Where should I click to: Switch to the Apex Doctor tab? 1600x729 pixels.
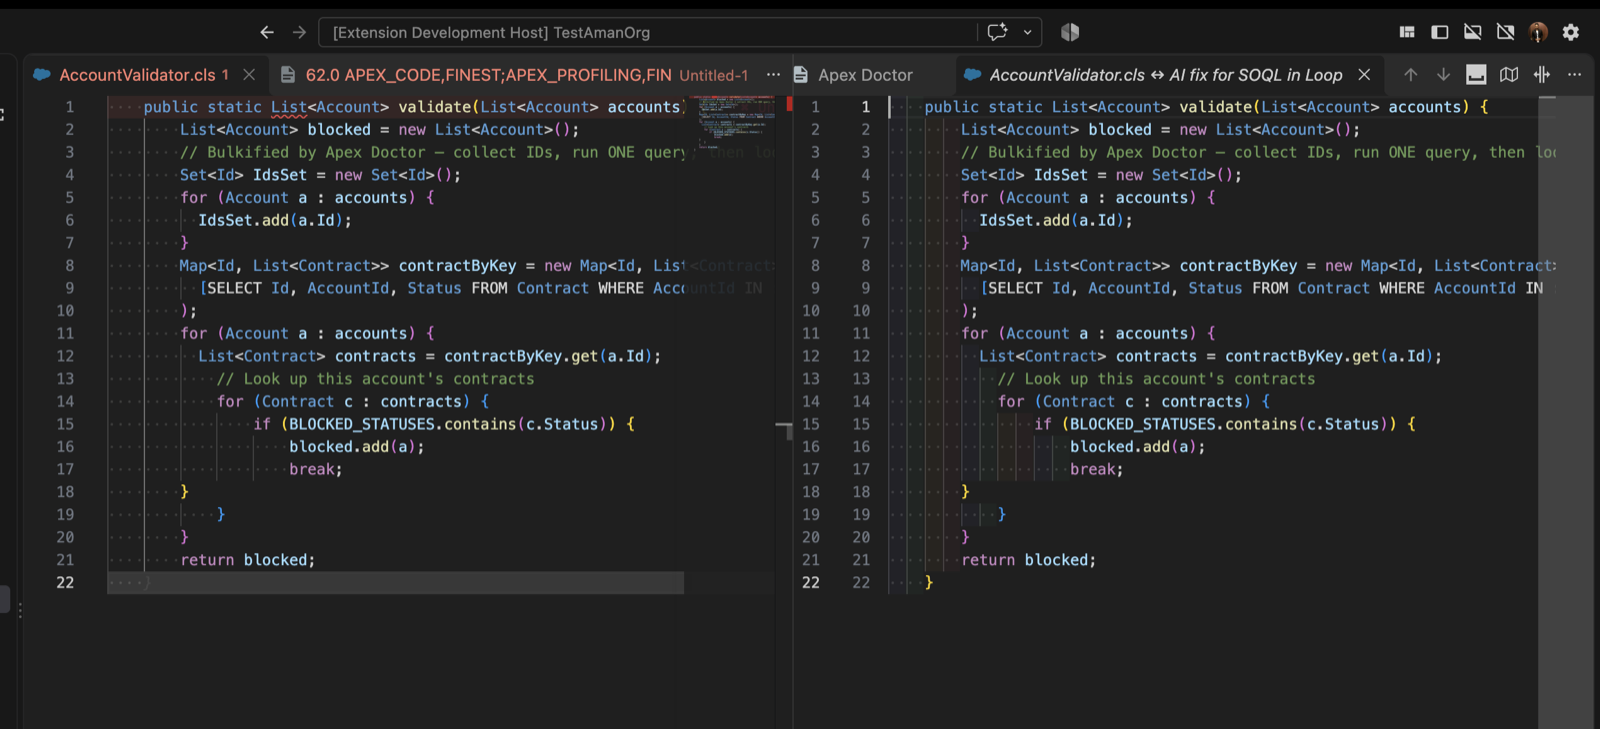tap(865, 75)
